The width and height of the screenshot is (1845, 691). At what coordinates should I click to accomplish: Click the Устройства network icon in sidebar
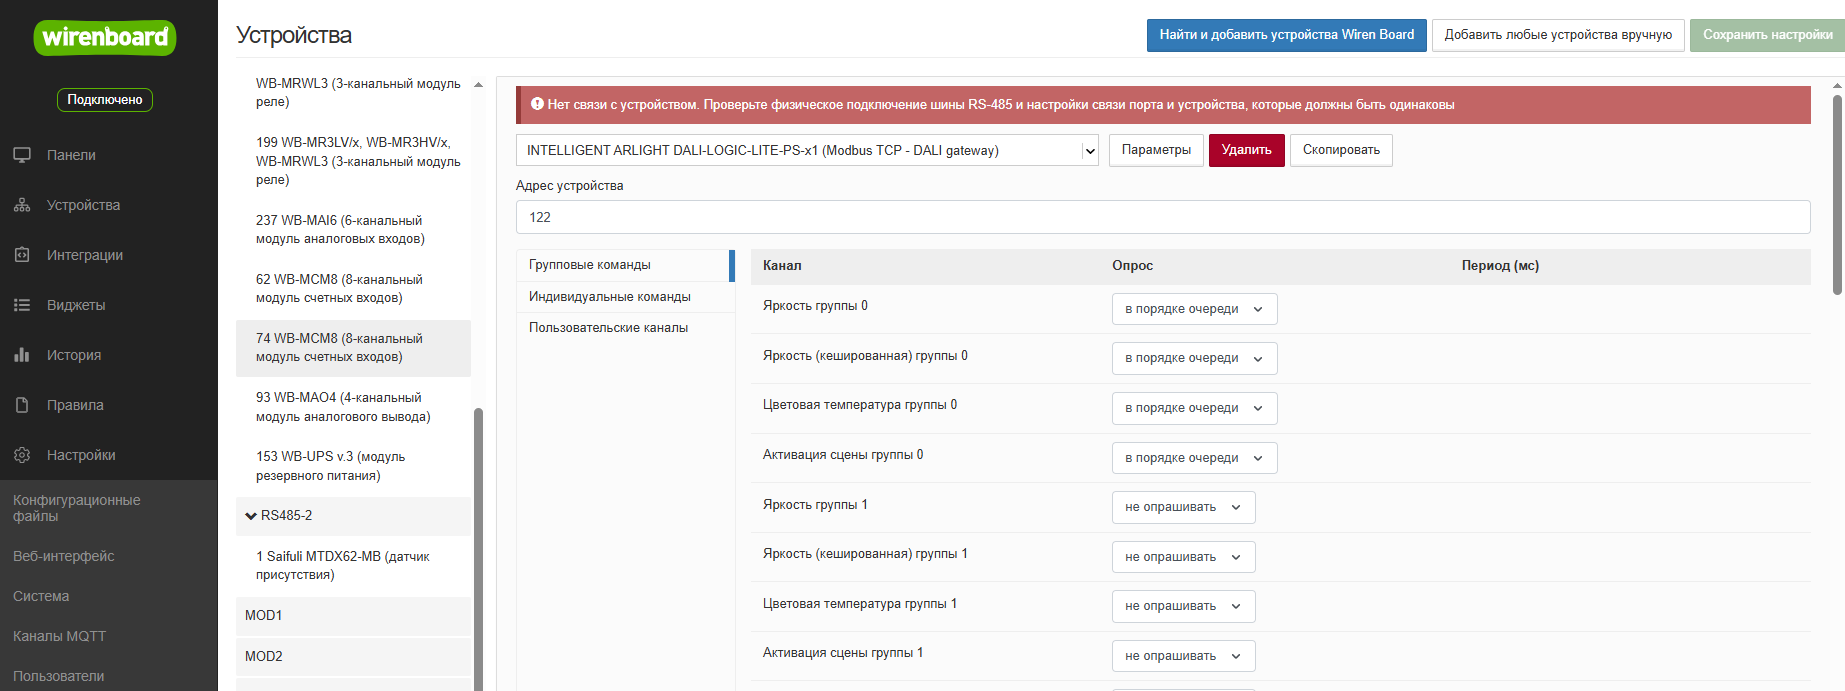point(22,205)
